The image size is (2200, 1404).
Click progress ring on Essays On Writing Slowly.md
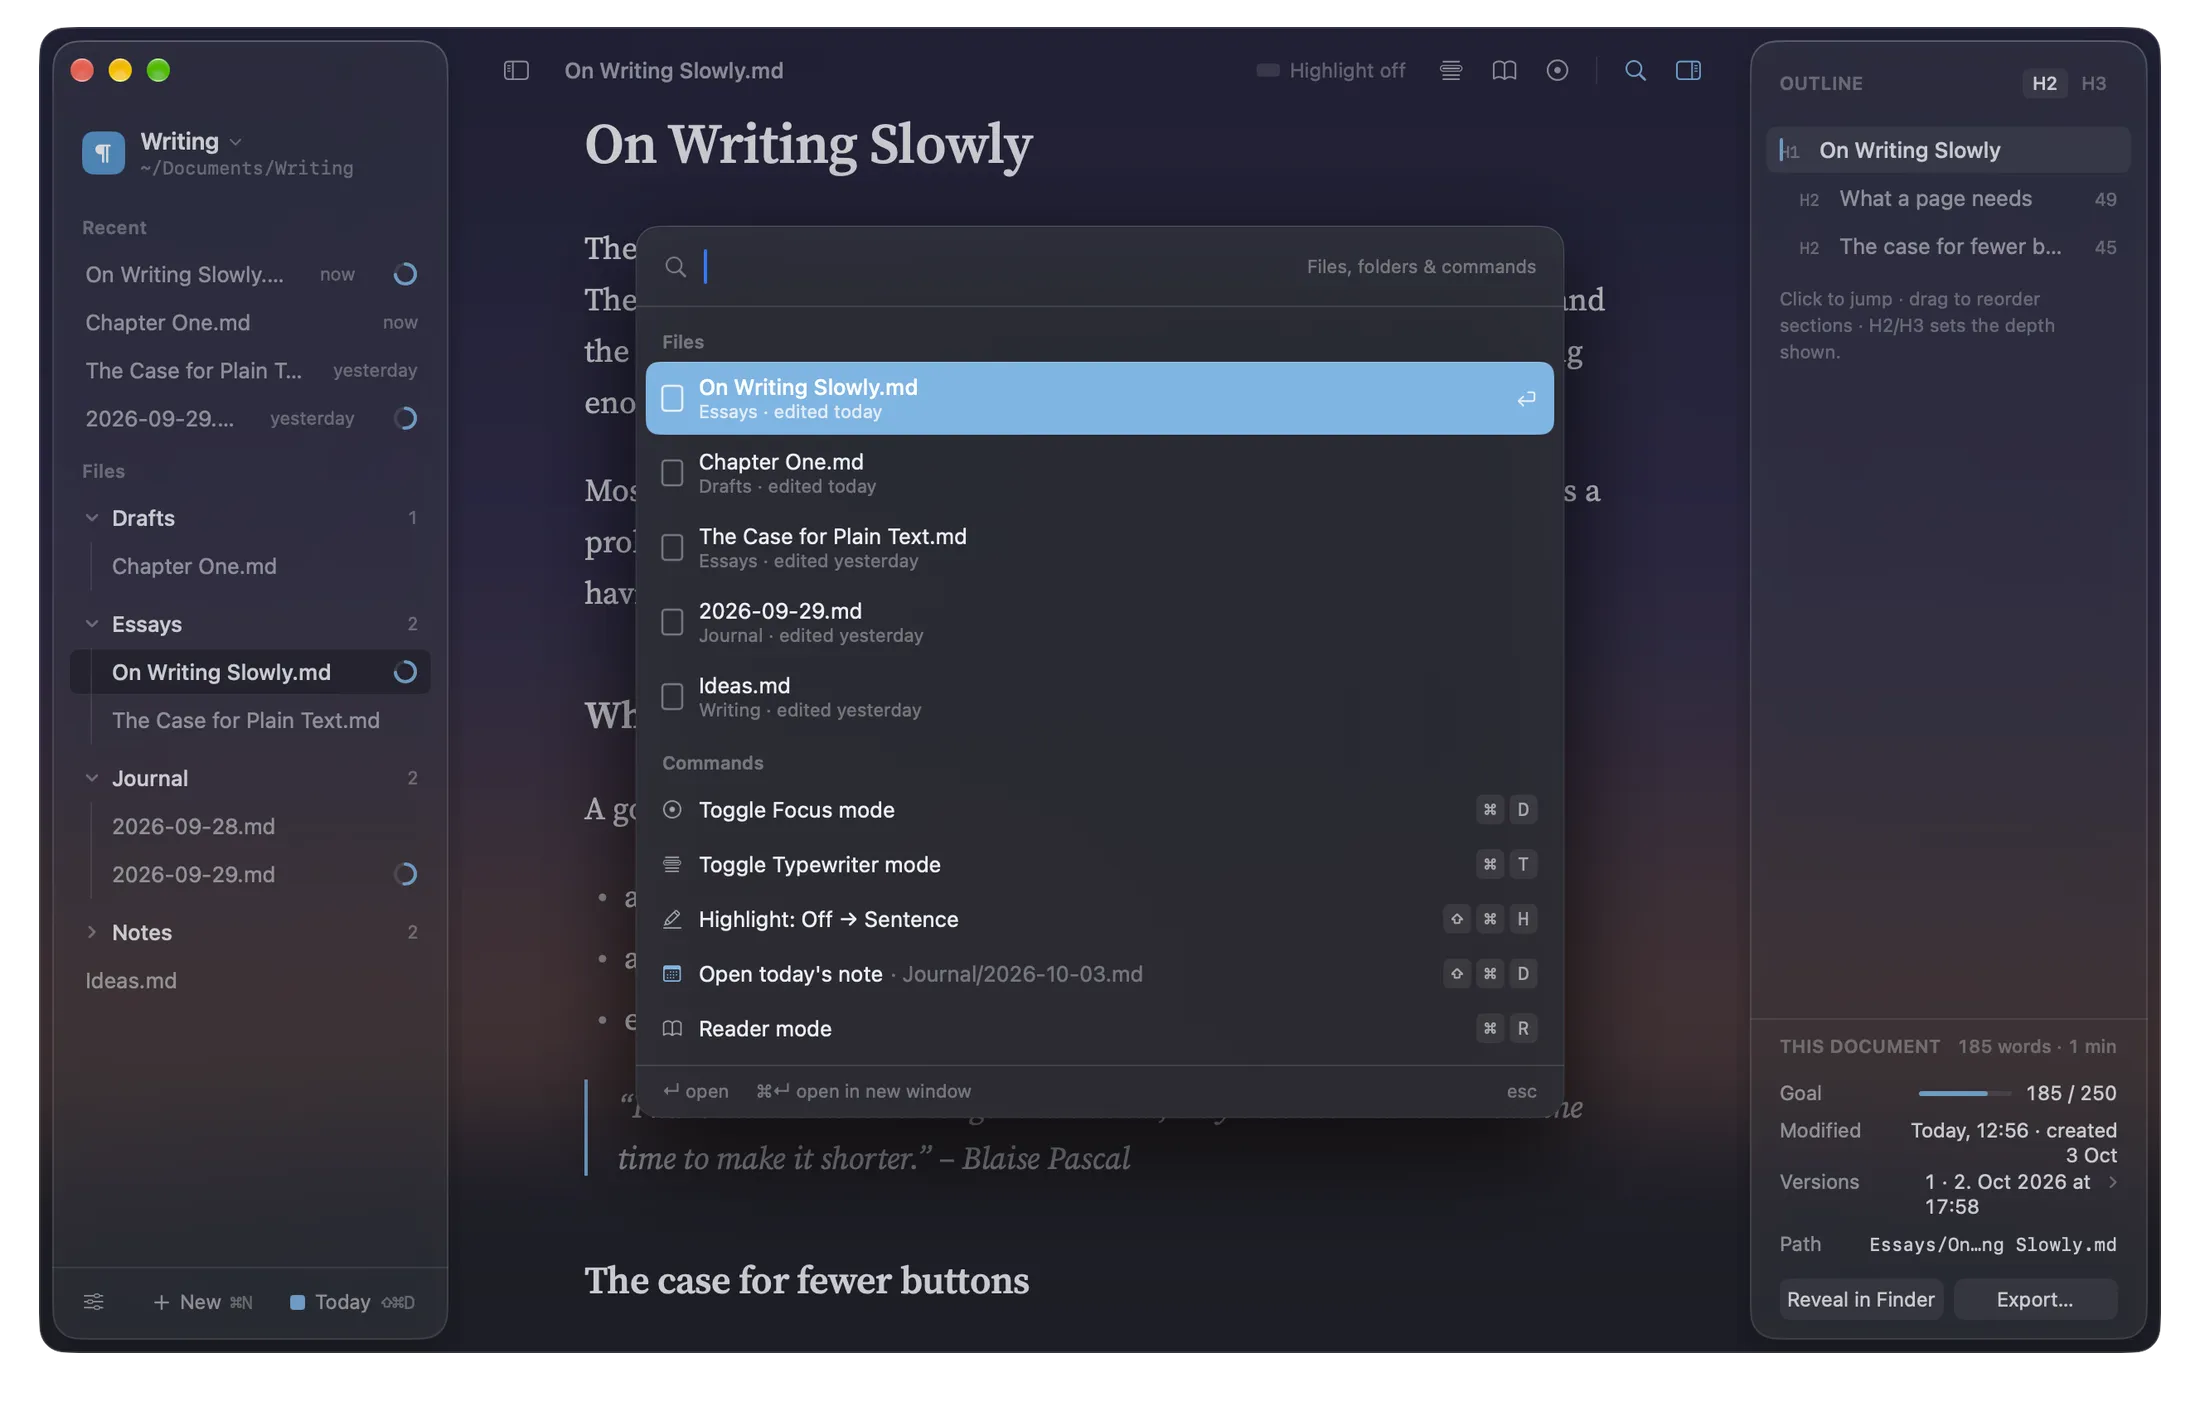(405, 672)
